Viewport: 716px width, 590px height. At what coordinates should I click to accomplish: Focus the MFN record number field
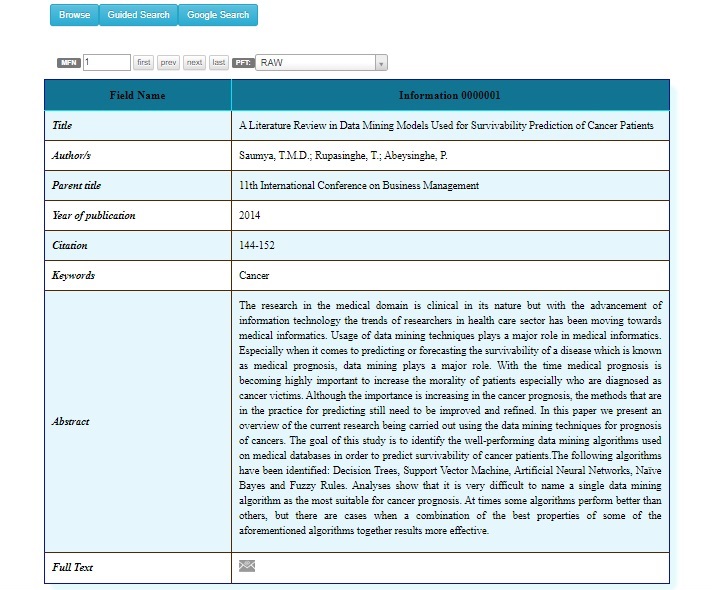pyautogui.click(x=106, y=62)
